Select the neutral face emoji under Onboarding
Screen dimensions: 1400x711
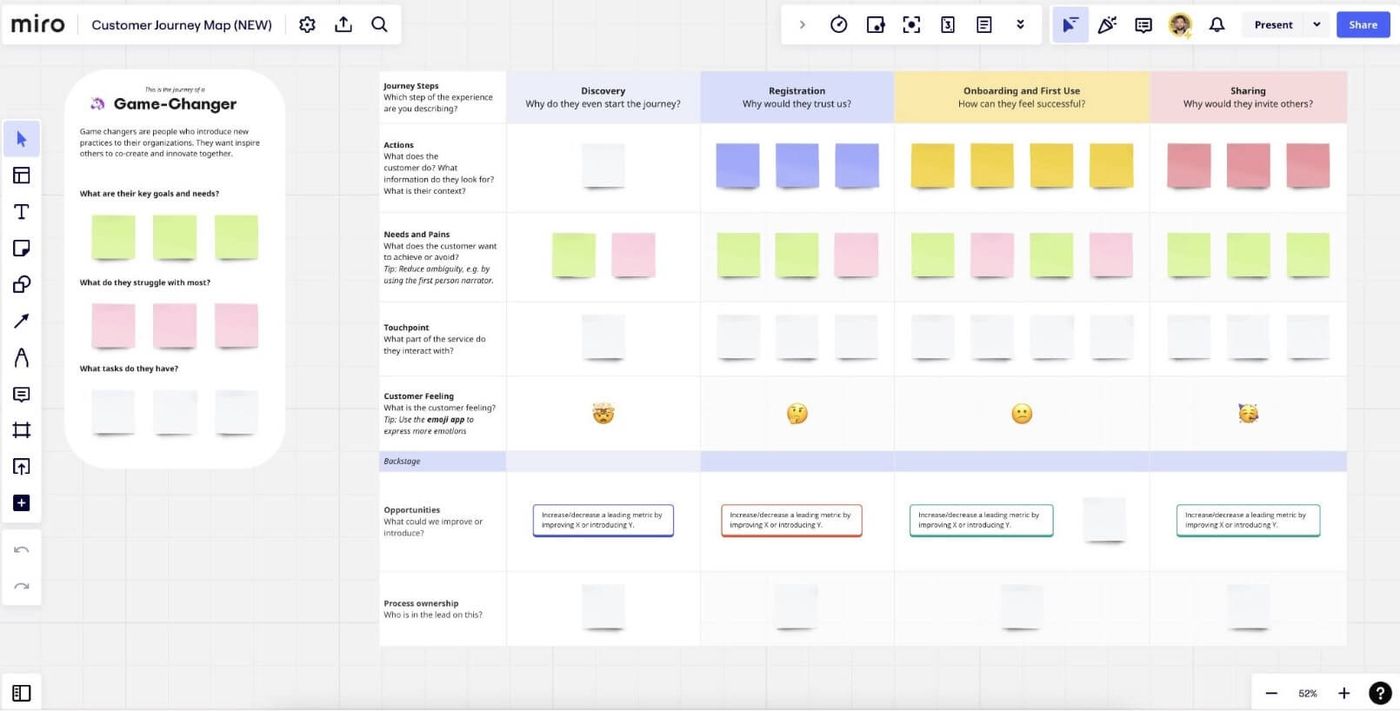click(1021, 414)
